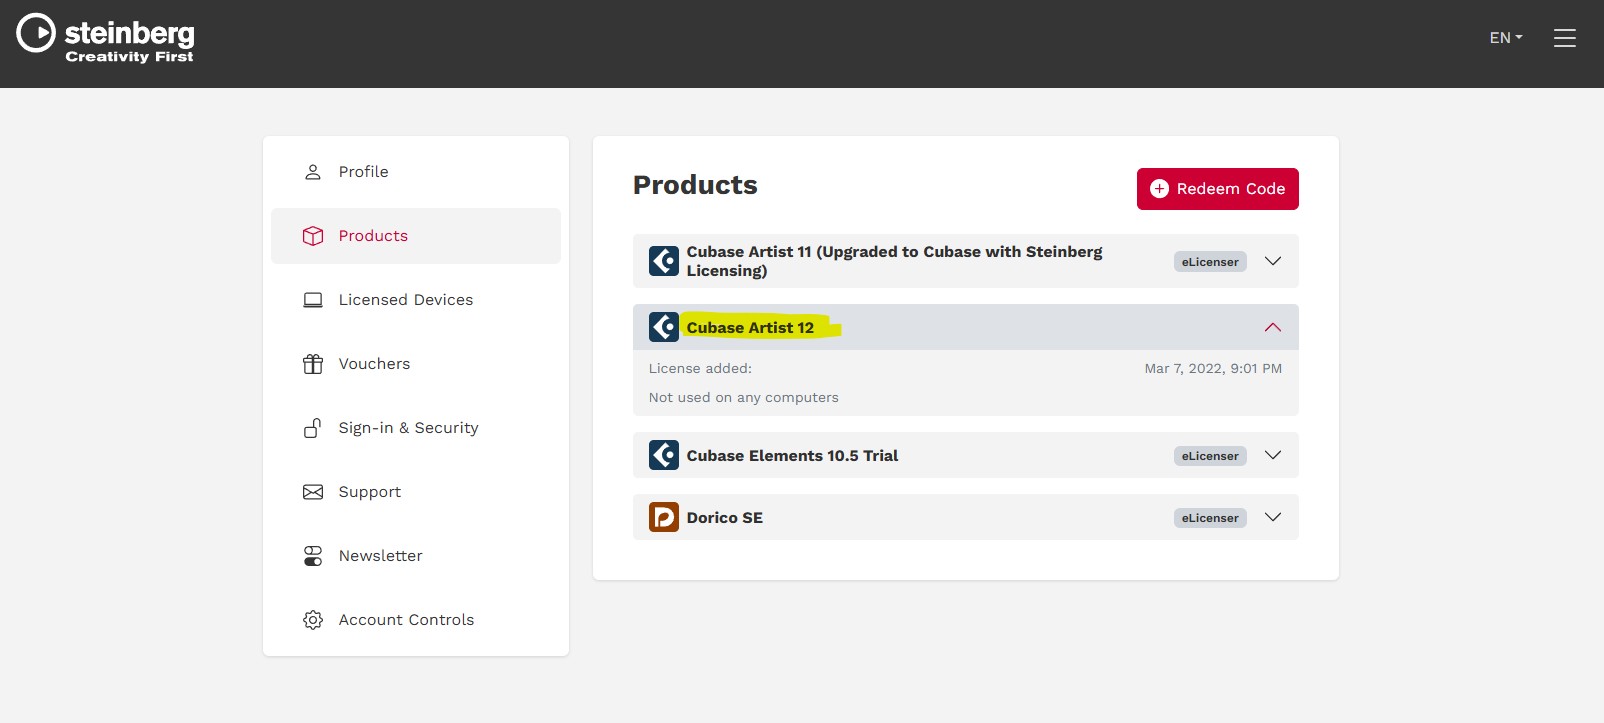This screenshot has height=723, width=1604.
Task: Go to Profile in sidebar
Action: [363, 172]
